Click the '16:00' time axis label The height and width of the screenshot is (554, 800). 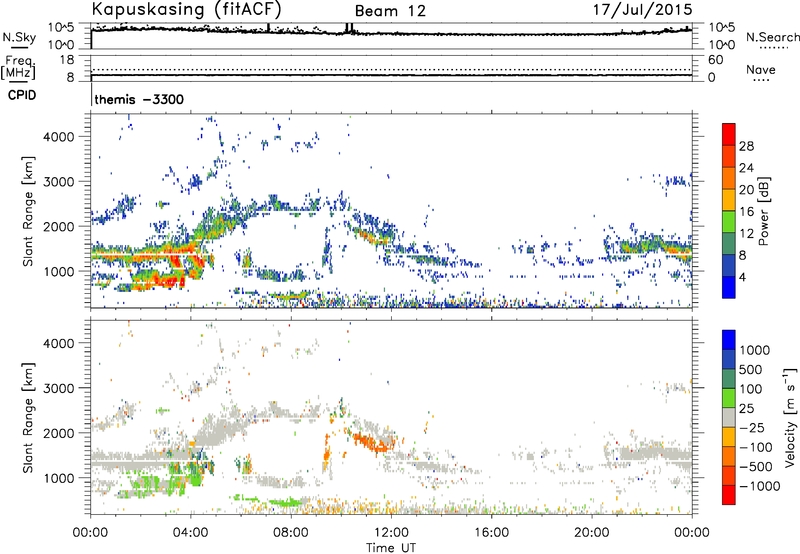[x=491, y=533]
